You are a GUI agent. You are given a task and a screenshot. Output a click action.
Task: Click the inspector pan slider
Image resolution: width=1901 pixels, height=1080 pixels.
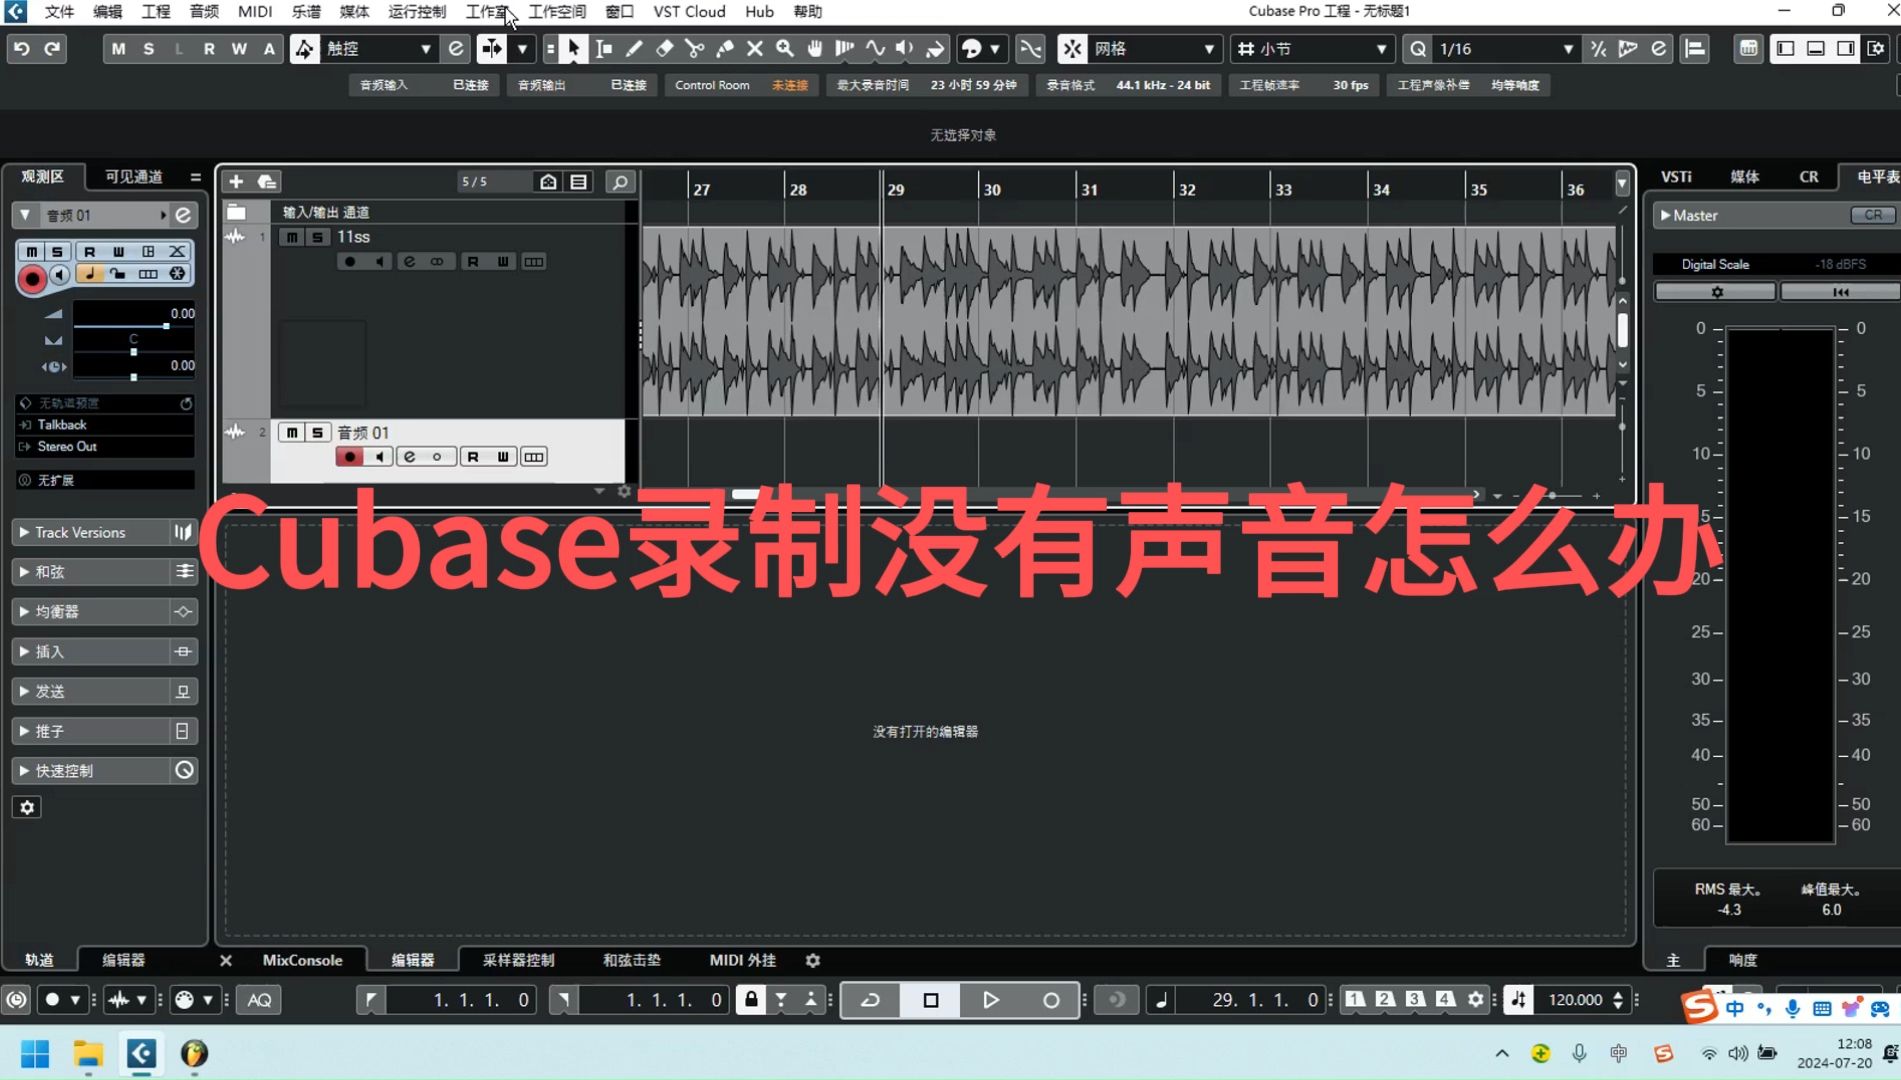tap(133, 352)
